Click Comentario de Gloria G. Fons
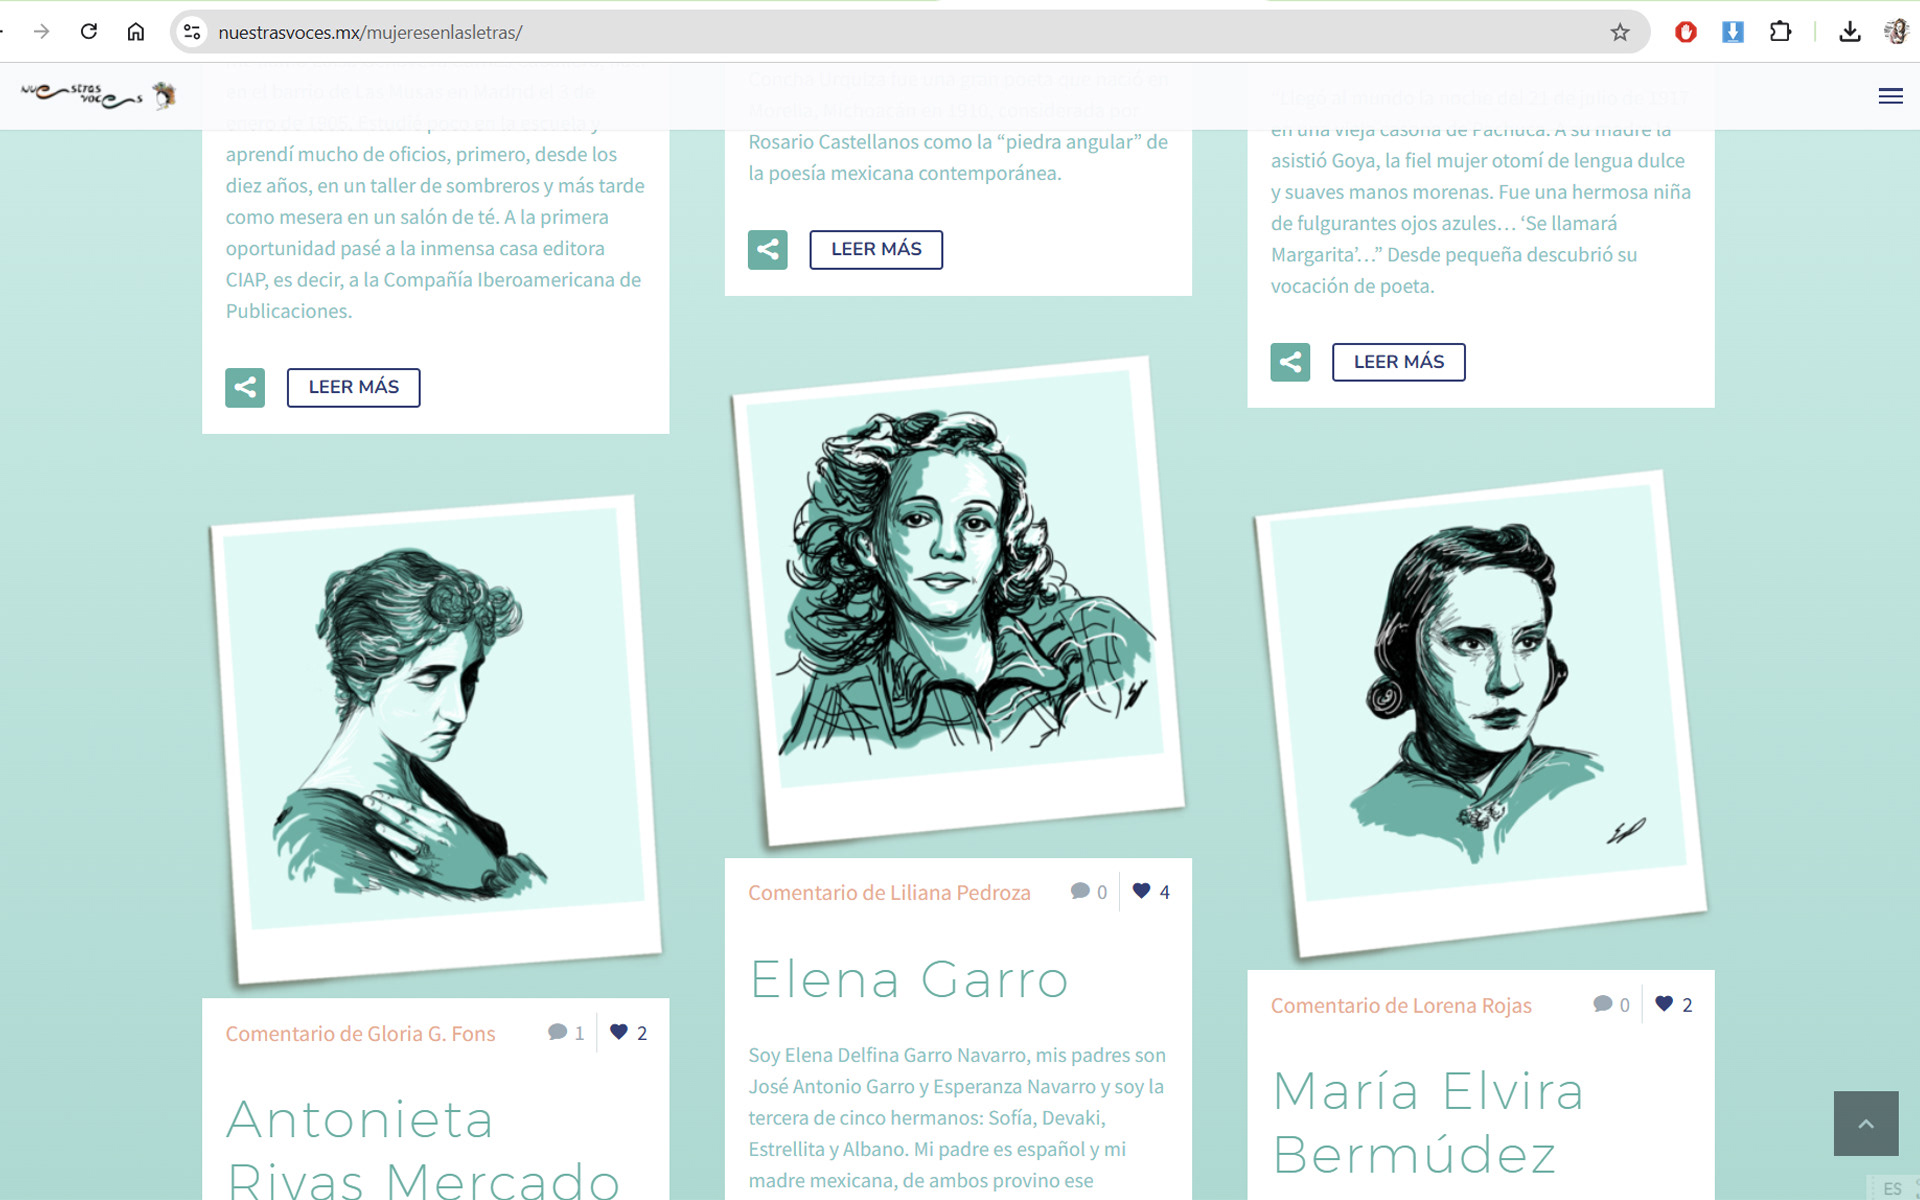Screen dimensions: 1920x1200 click(360, 1034)
